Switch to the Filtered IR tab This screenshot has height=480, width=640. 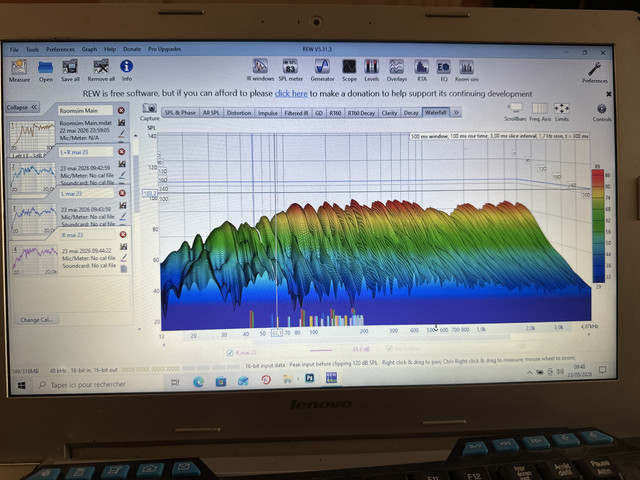coord(296,113)
